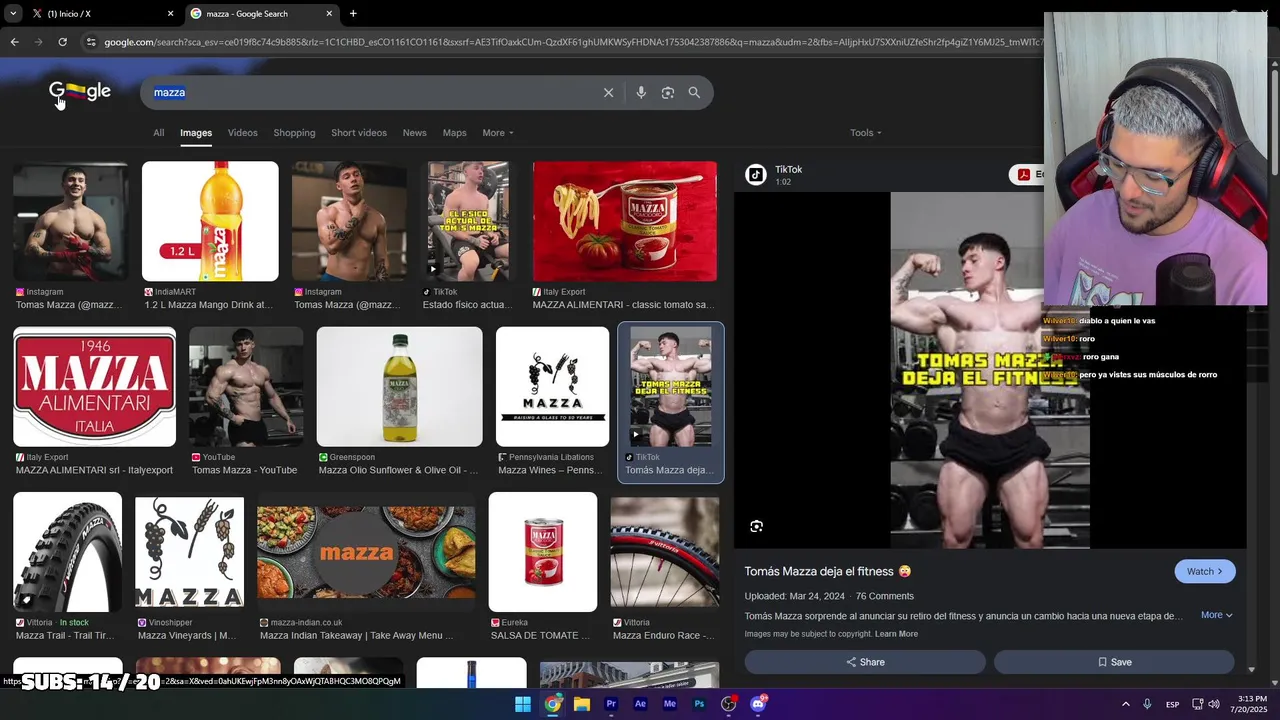Open Media Encoder from the taskbar
This screenshot has width=1280, height=720.
pyautogui.click(x=670, y=704)
